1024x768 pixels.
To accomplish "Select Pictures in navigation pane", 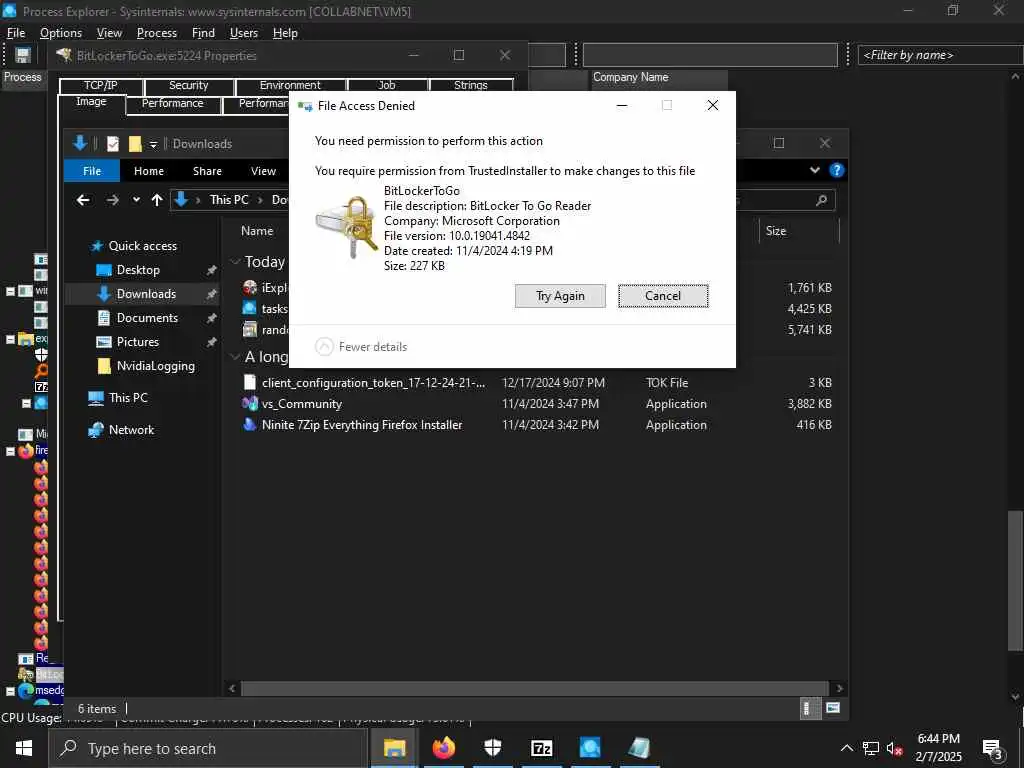I will 138,342.
